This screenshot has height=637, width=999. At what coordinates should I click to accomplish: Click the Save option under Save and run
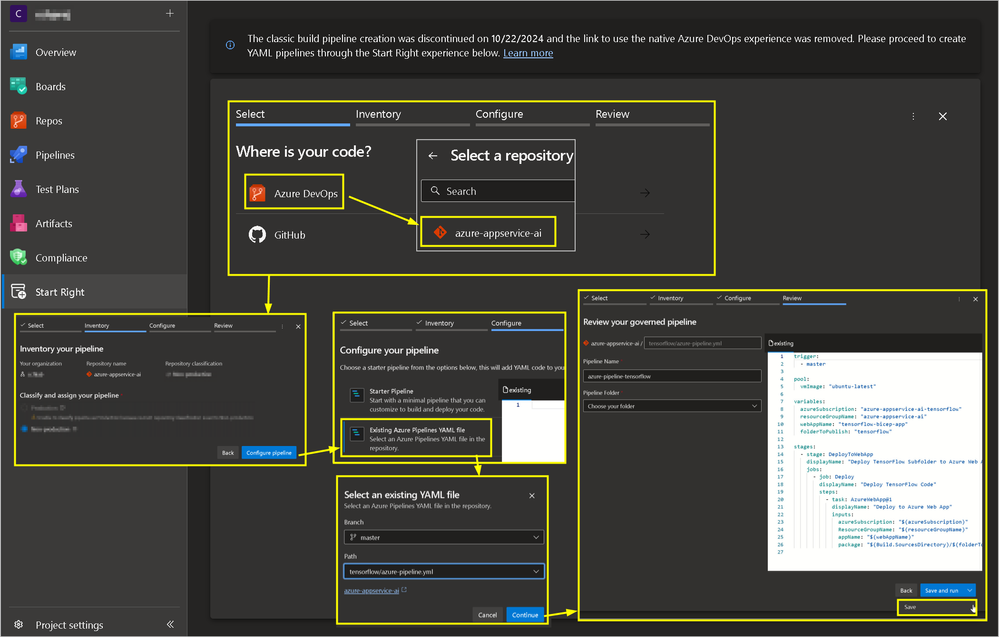[x=936, y=607]
